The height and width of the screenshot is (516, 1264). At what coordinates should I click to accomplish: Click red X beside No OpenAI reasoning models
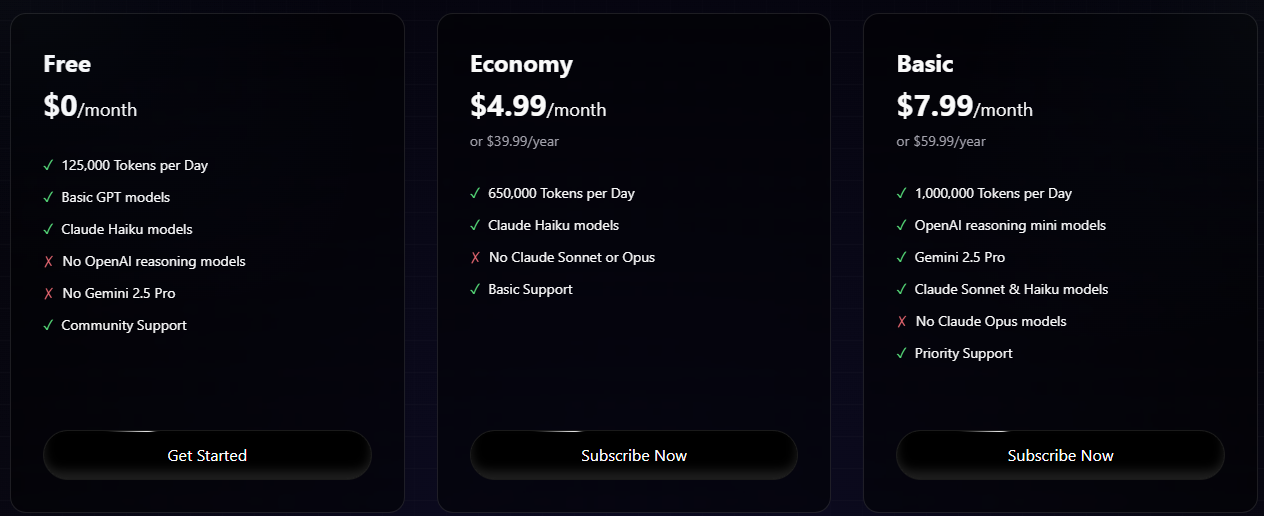tap(48, 261)
